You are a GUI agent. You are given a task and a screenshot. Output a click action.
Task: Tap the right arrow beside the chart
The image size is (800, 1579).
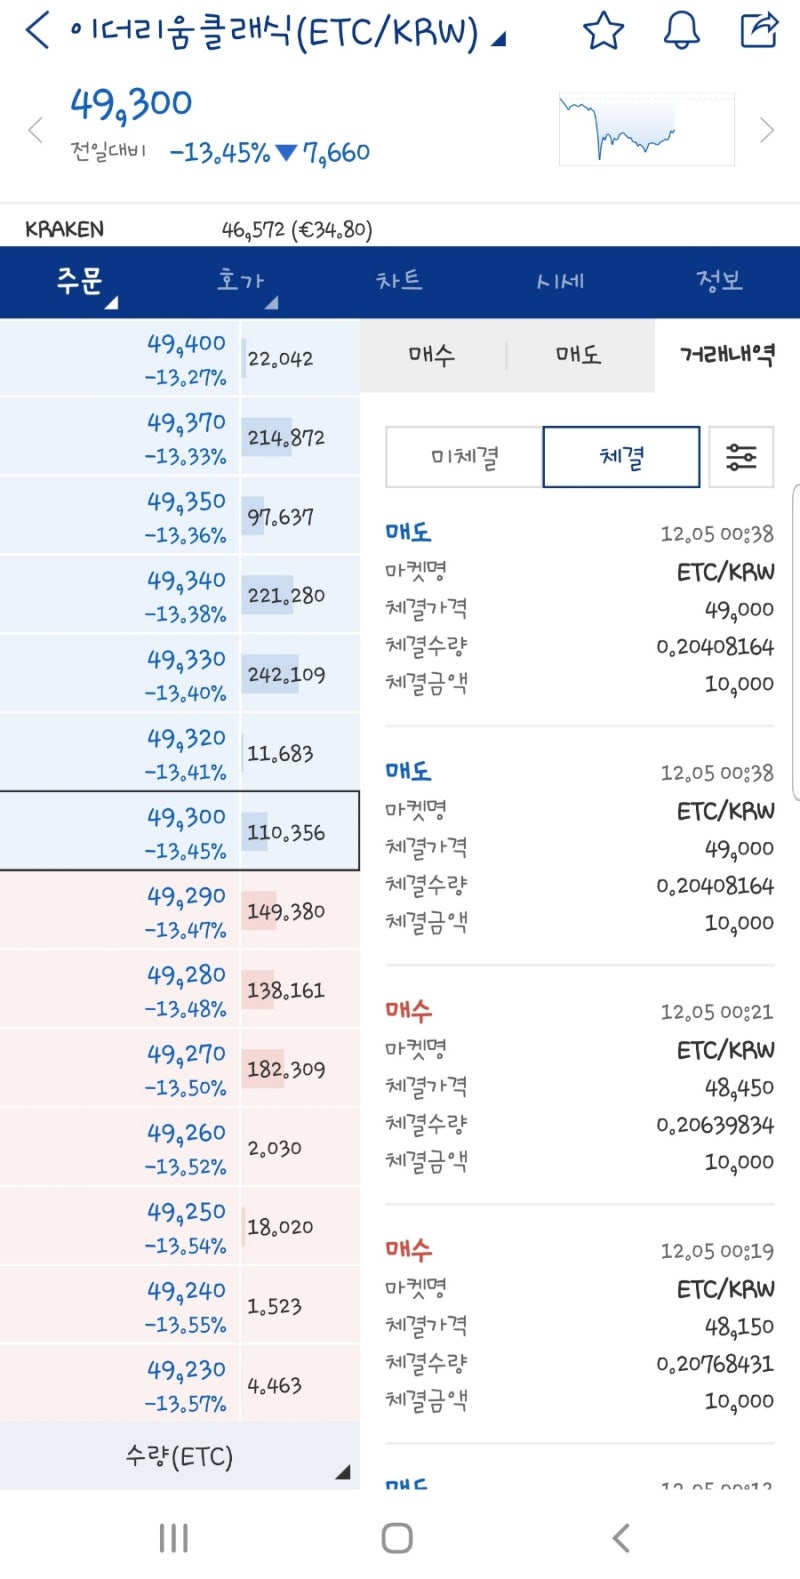[766, 130]
